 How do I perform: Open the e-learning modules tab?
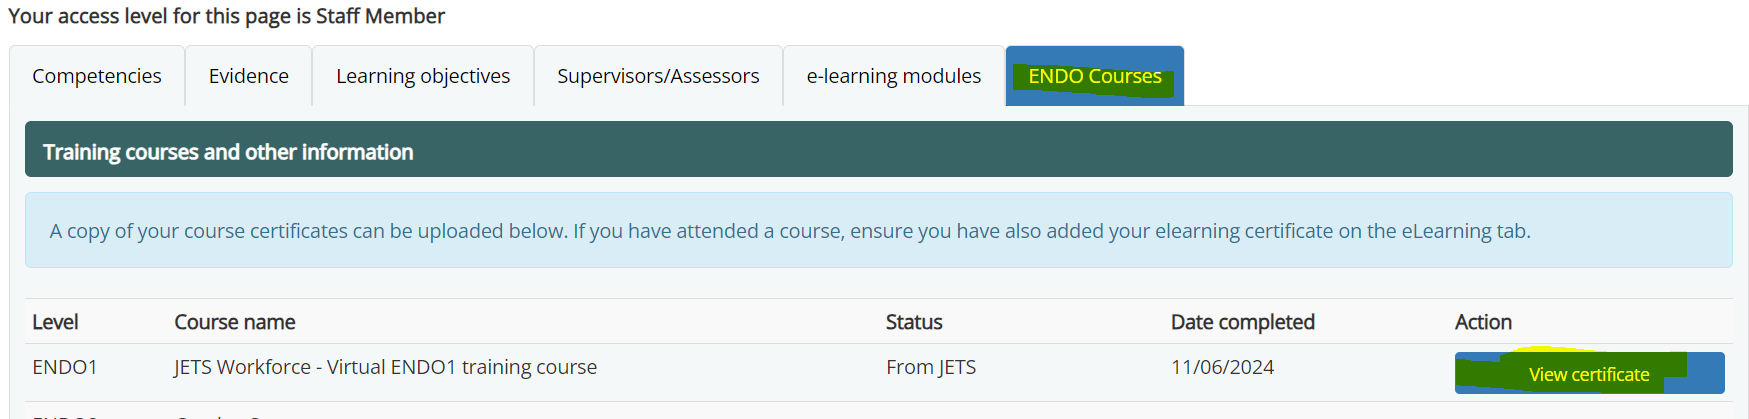click(894, 76)
